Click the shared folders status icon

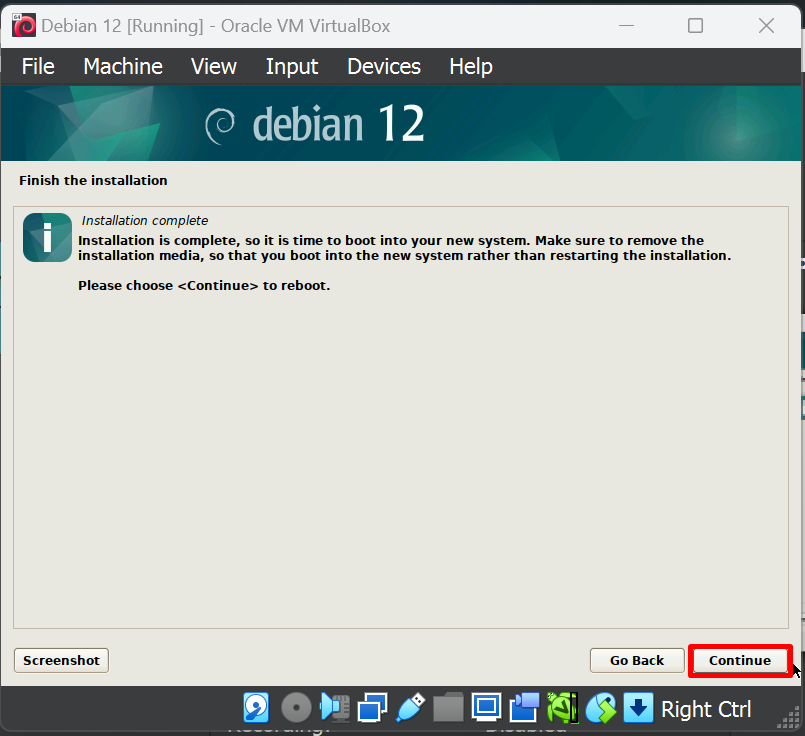(448, 708)
